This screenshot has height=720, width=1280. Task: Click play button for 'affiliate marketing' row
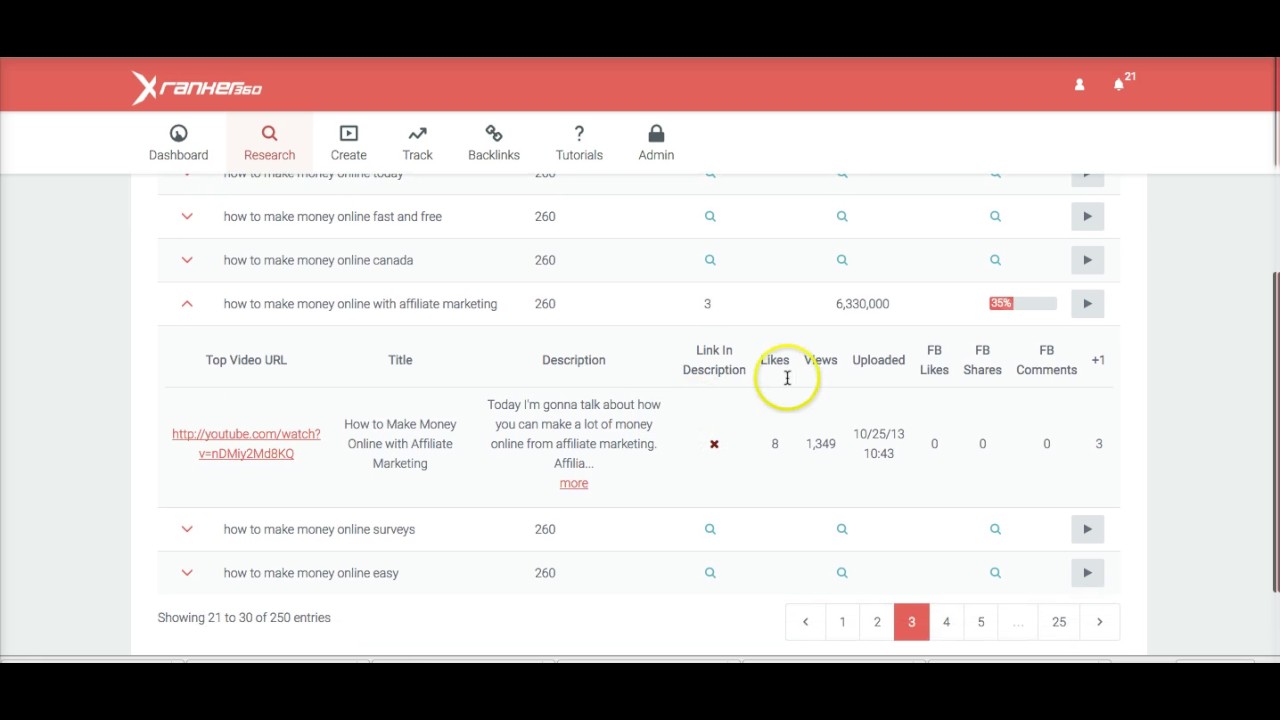pos(1087,304)
